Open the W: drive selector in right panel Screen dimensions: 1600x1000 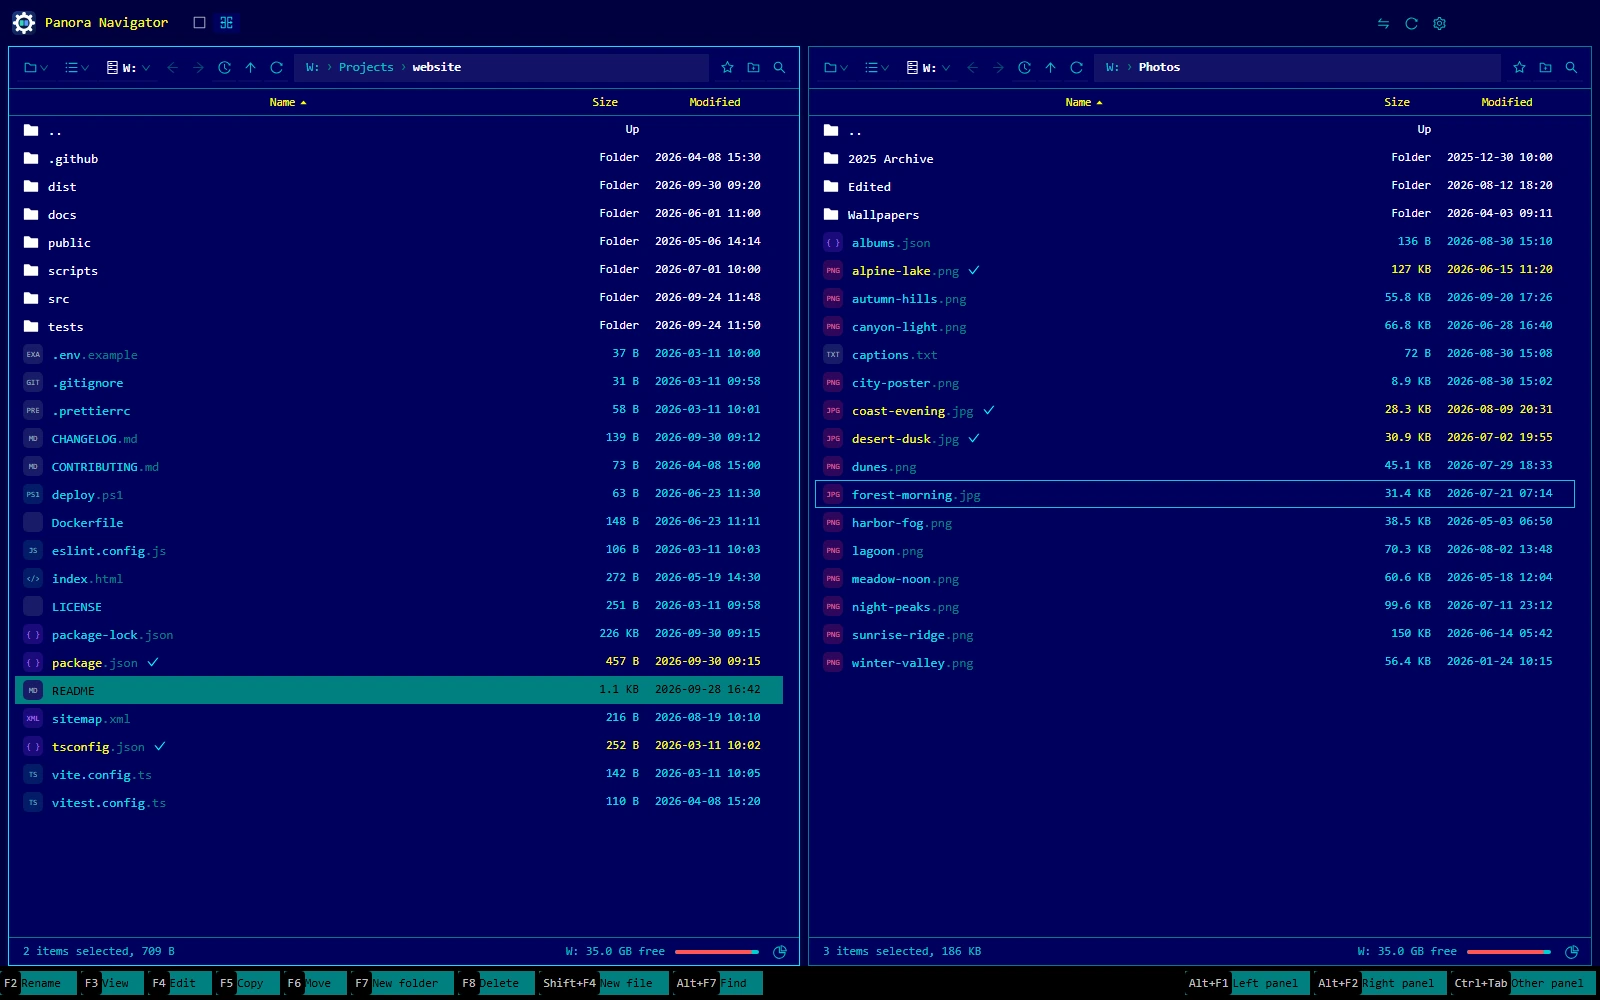tap(928, 67)
